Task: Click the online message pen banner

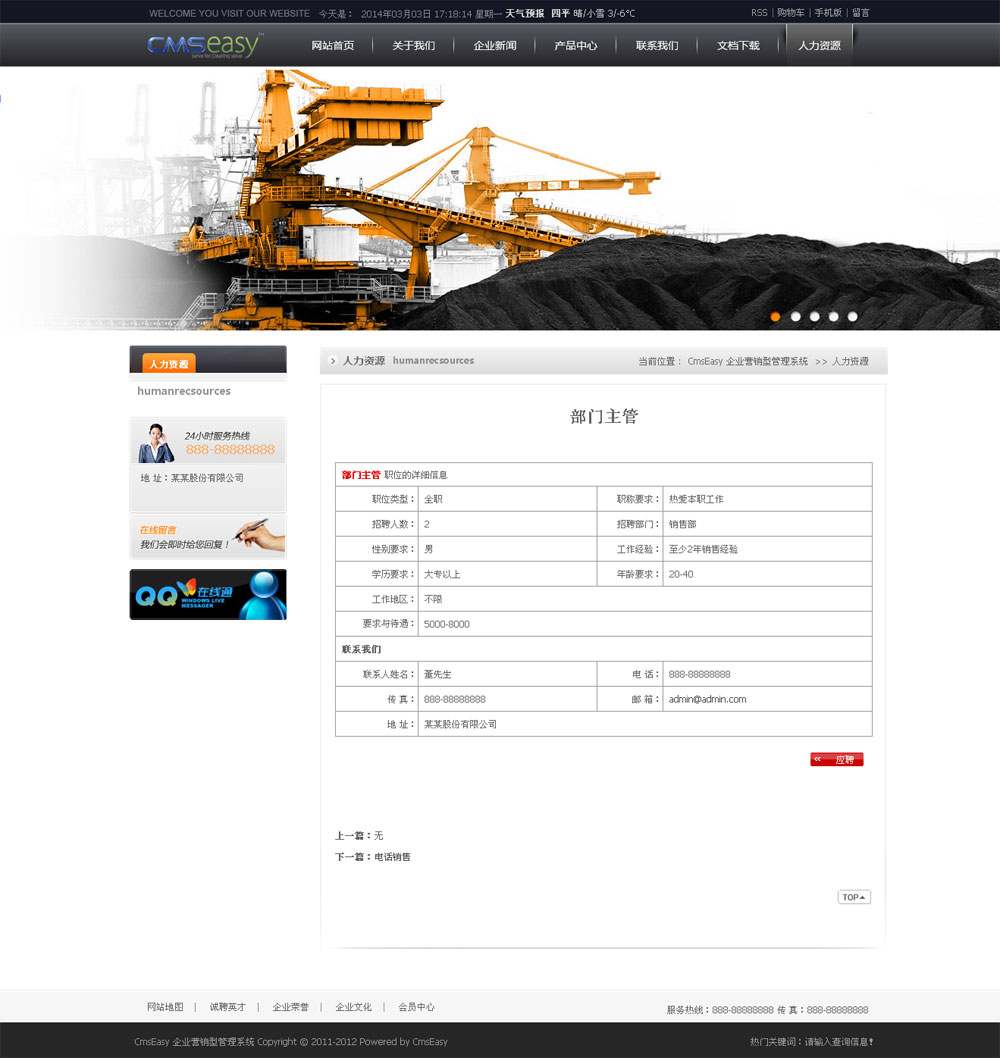Action: point(208,536)
